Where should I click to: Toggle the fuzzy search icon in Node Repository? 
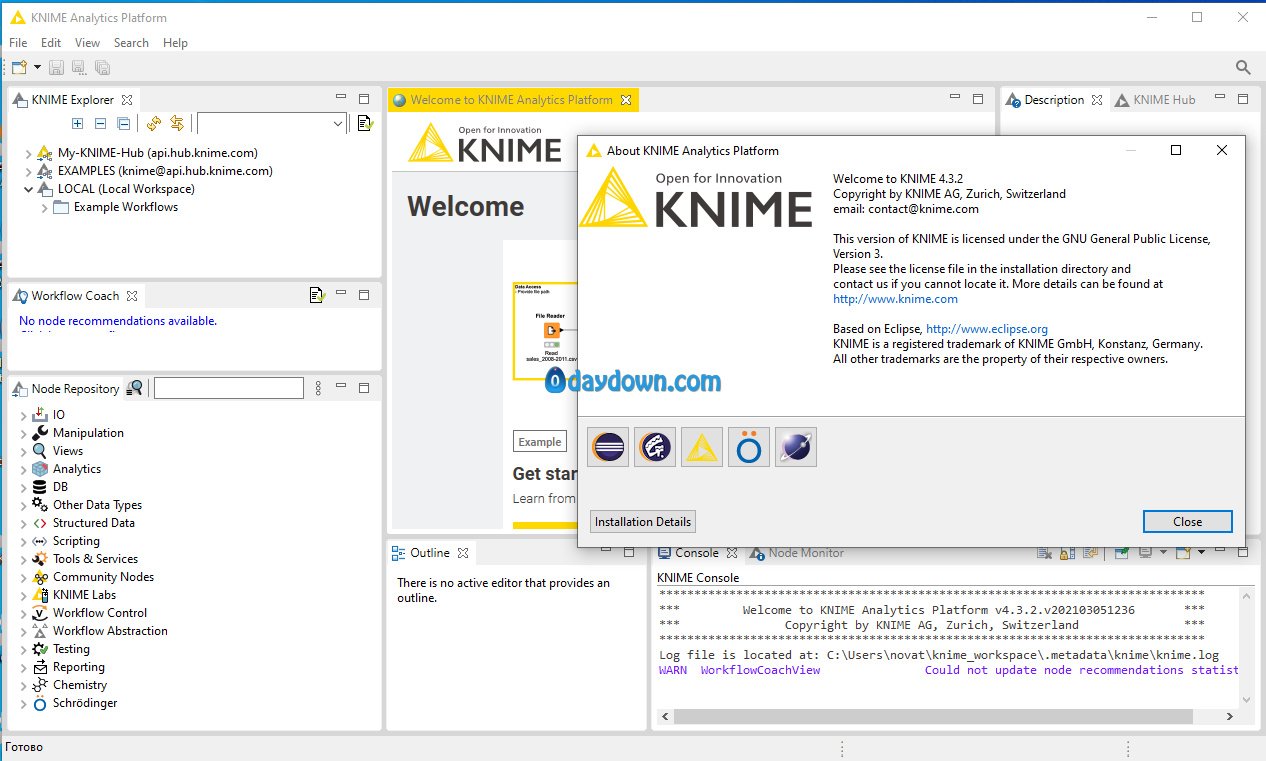(x=135, y=388)
